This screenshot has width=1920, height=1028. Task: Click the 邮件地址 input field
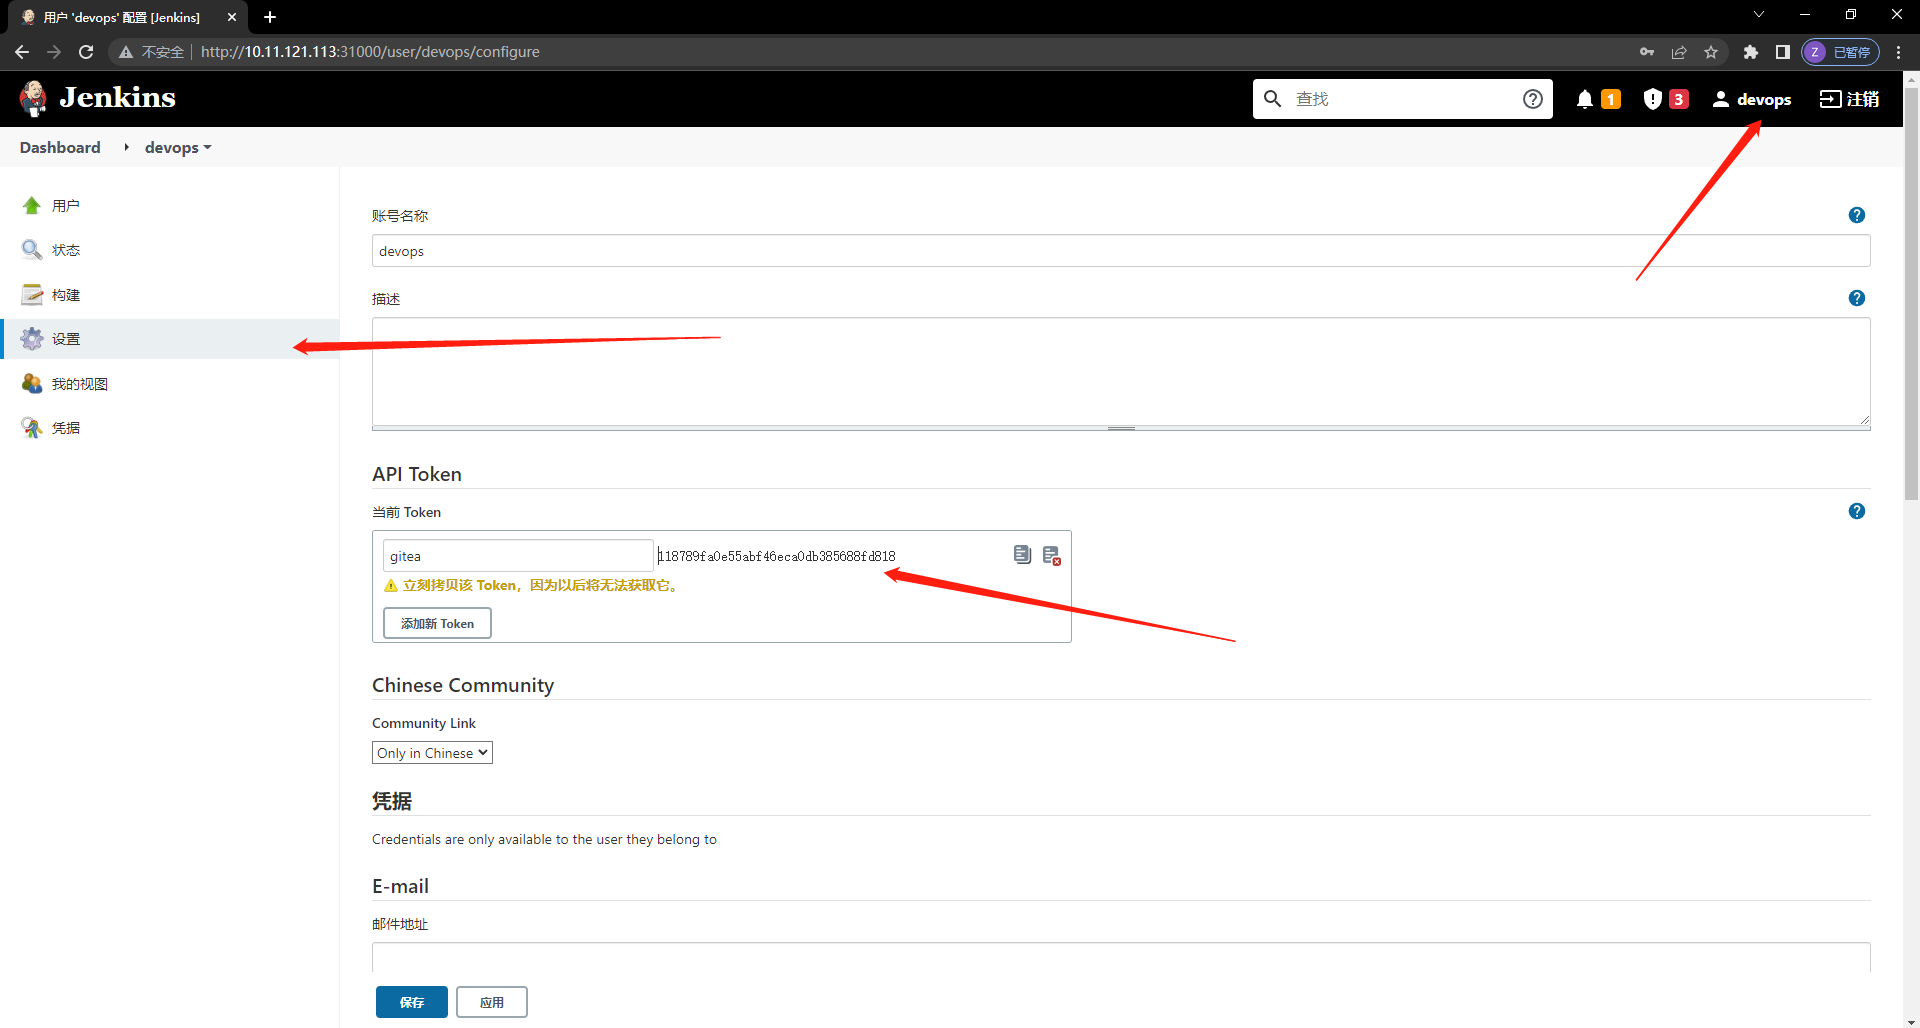[x=1121, y=957]
